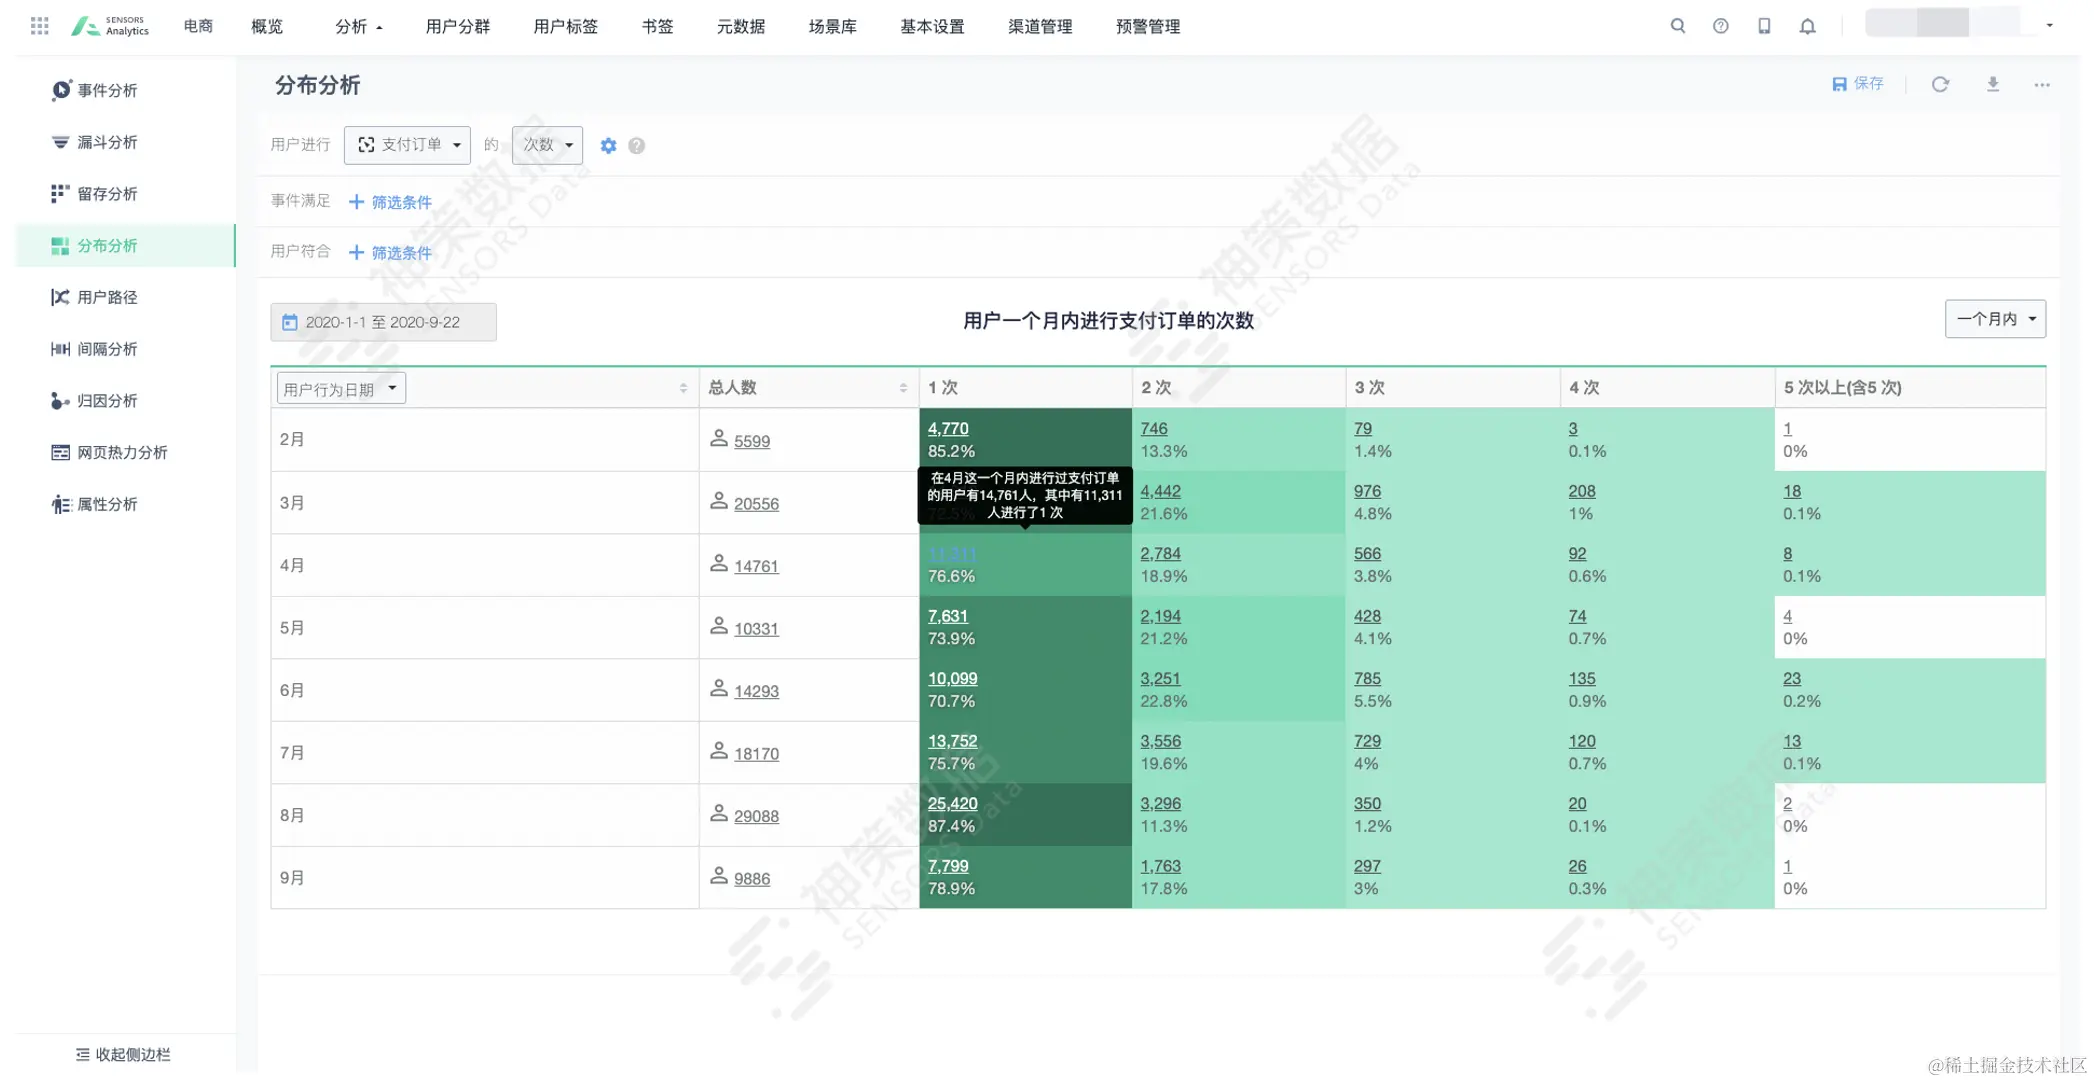Open the 一个月内 period dropdown
The width and height of the screenshot is (2094, 1082).
(1994, 319)
